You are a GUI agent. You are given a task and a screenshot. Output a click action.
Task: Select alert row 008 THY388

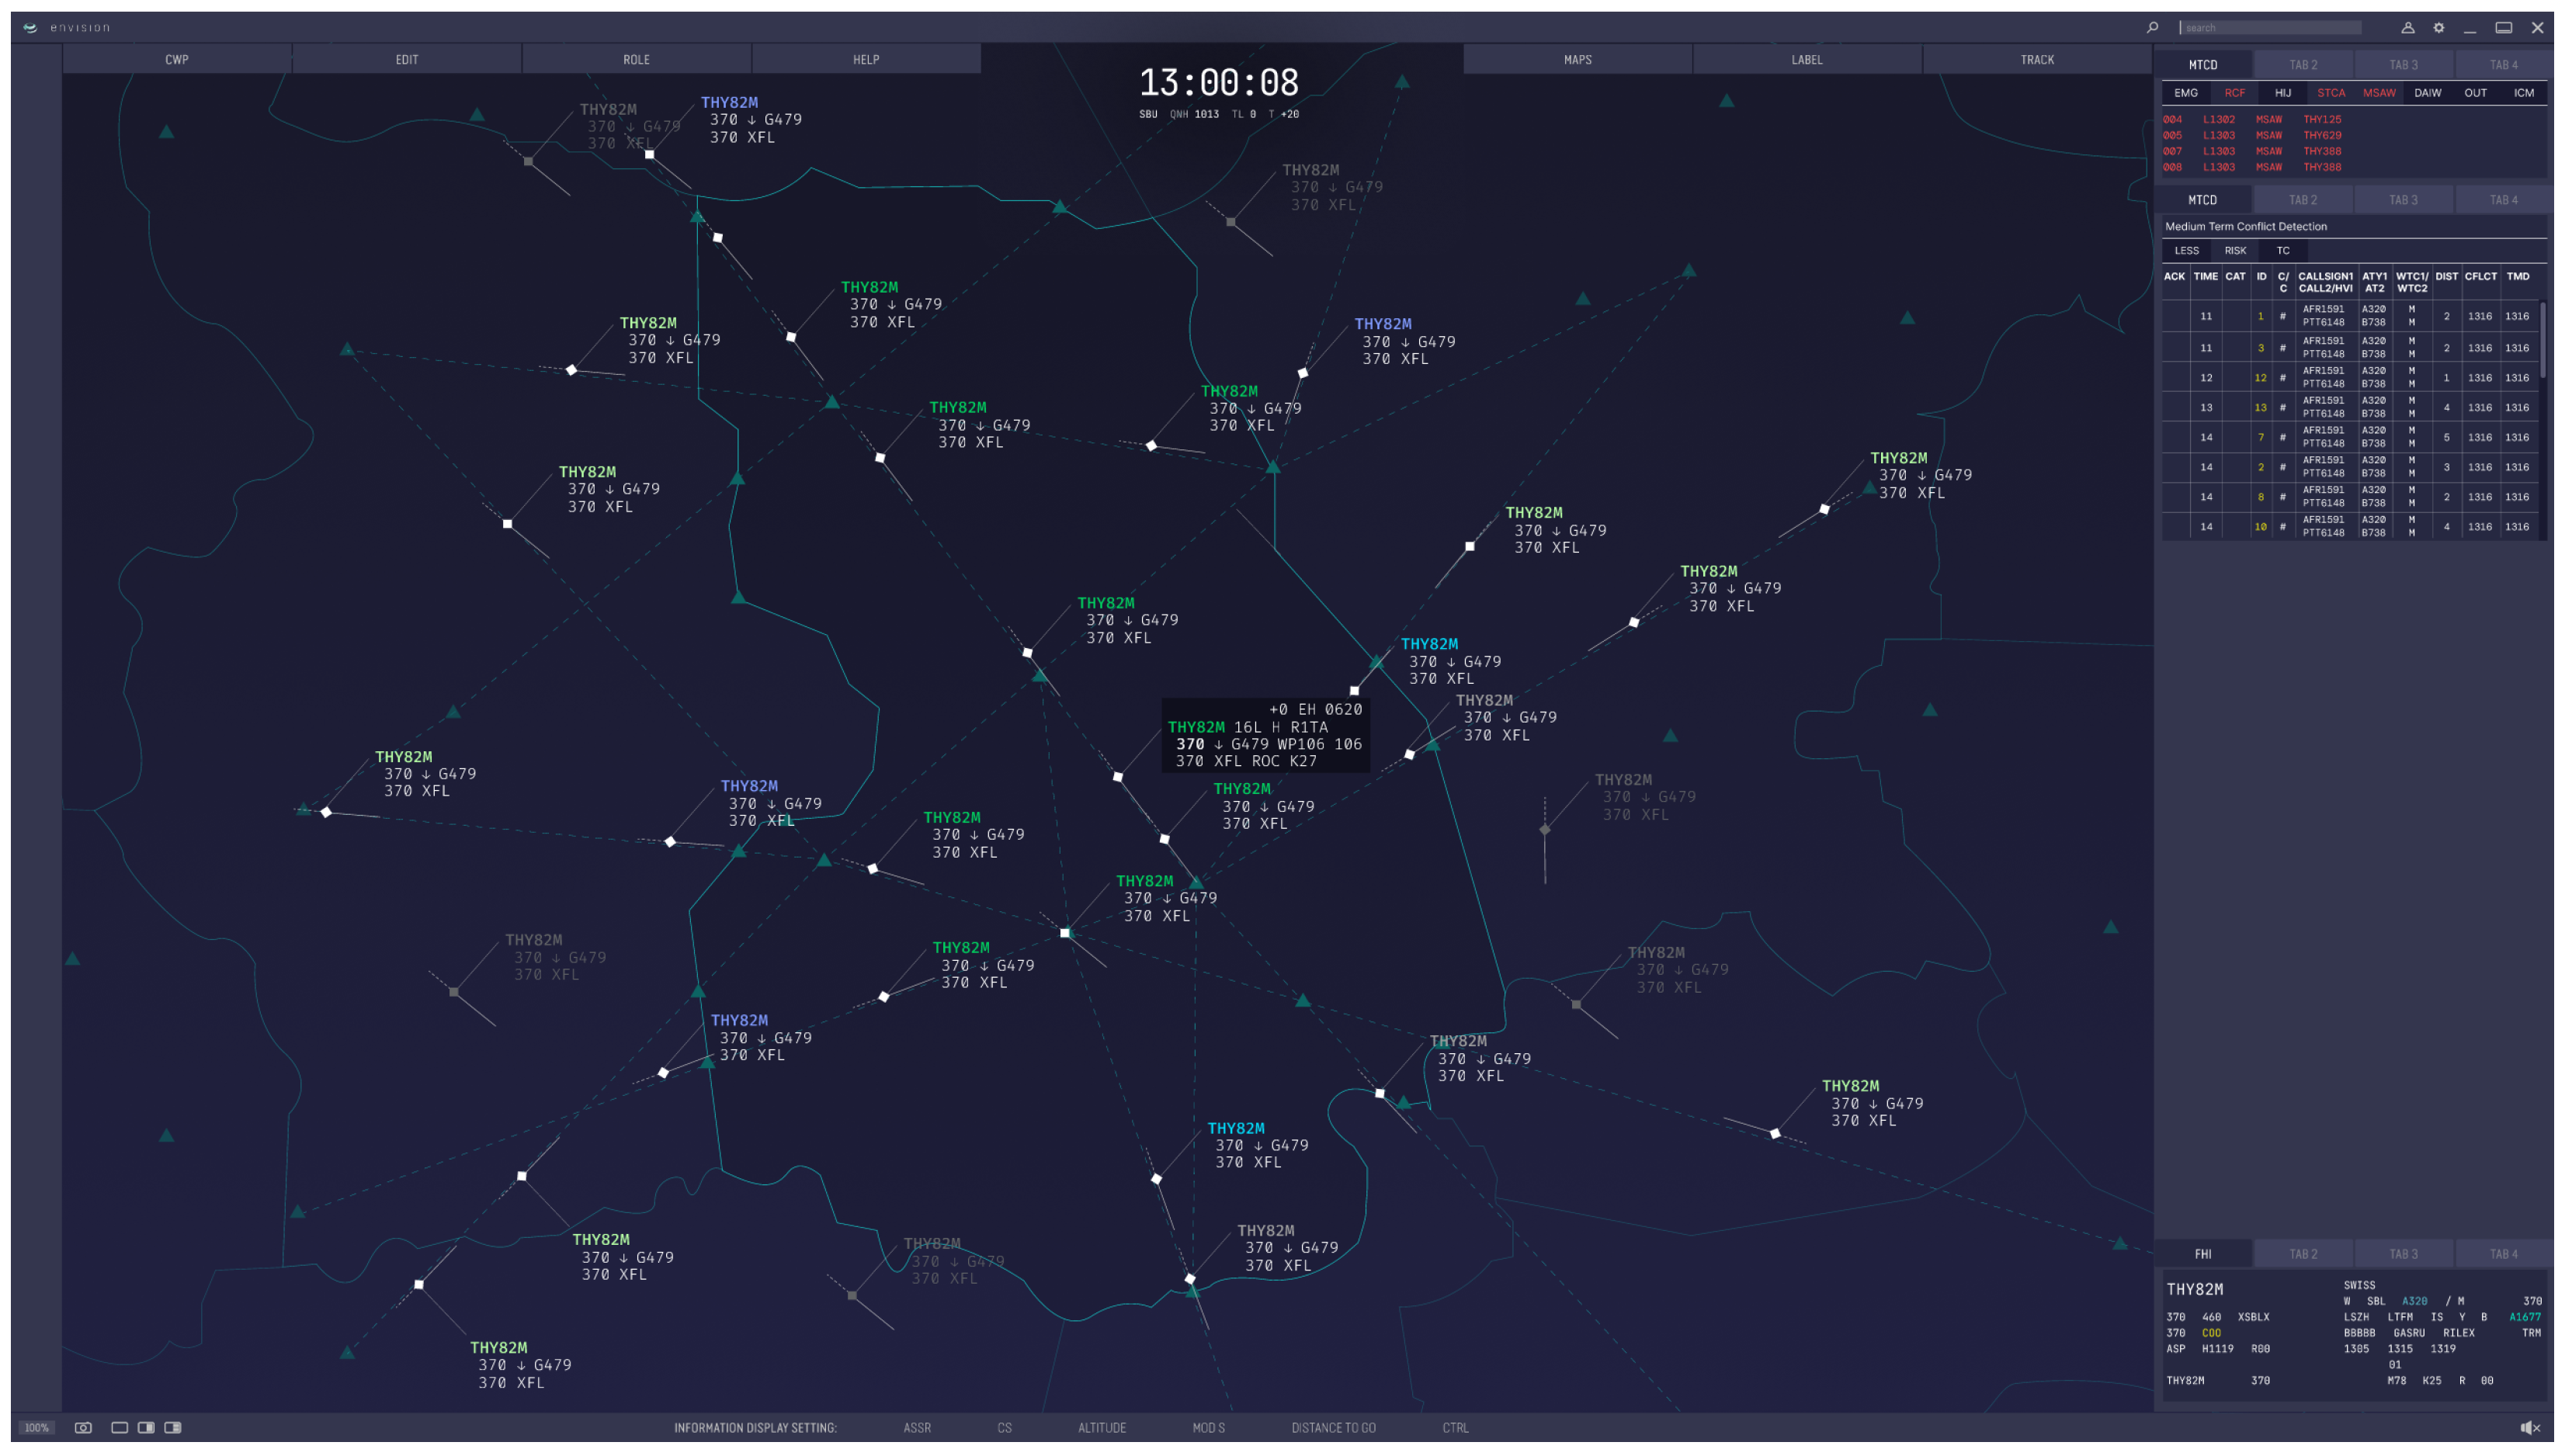click(x=2252, y=168)
